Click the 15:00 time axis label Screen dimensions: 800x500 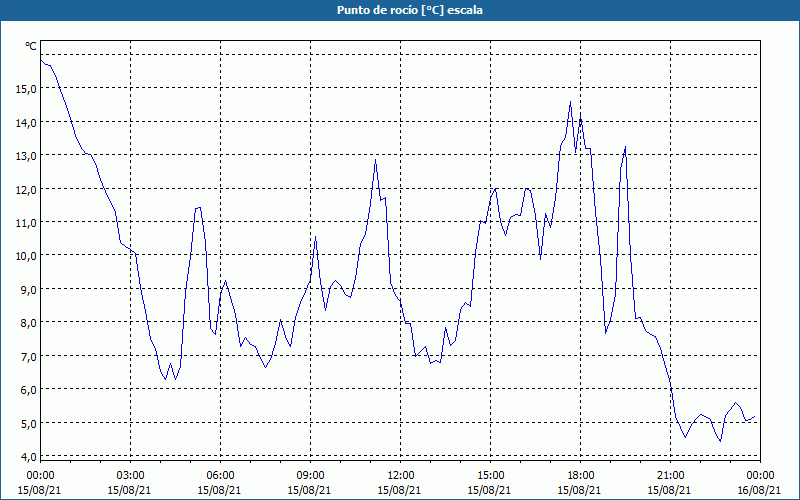tap(490, 476)
